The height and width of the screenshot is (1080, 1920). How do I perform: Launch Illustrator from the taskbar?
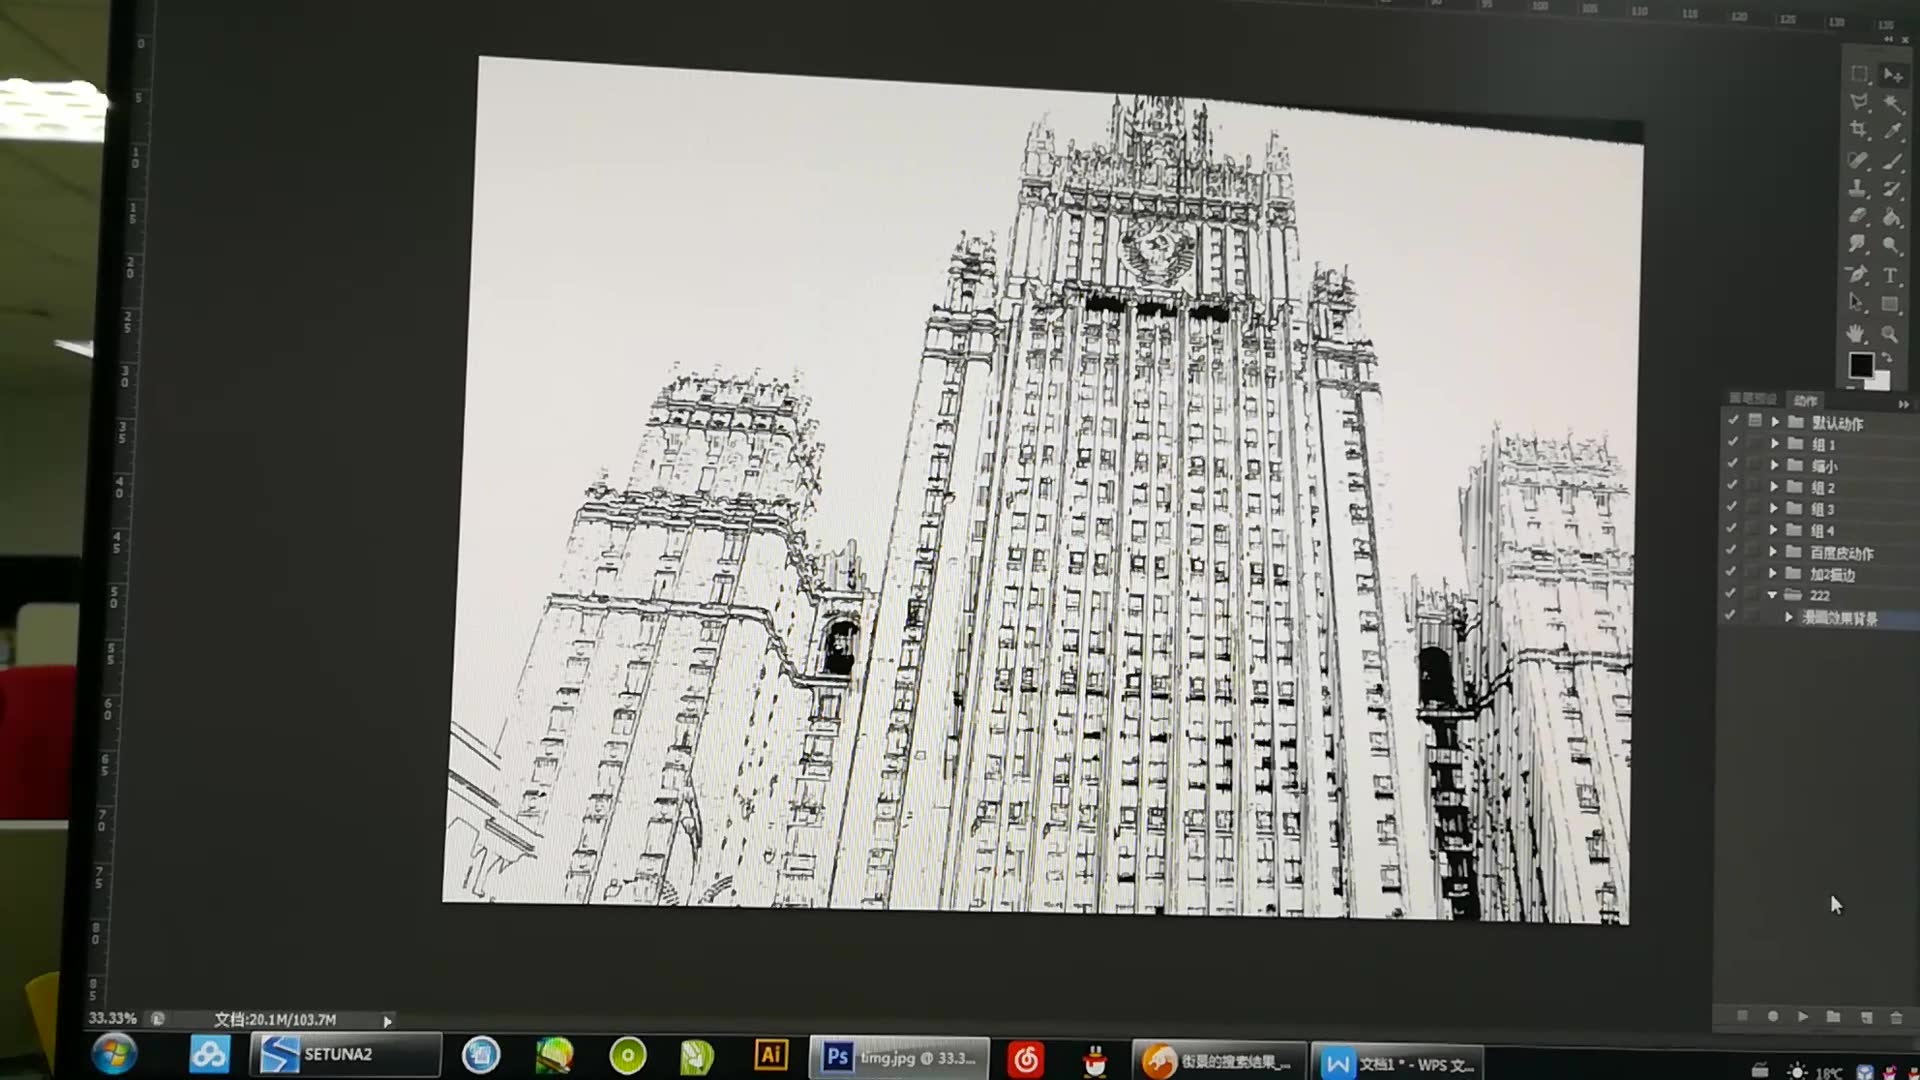pos(770,1055)
